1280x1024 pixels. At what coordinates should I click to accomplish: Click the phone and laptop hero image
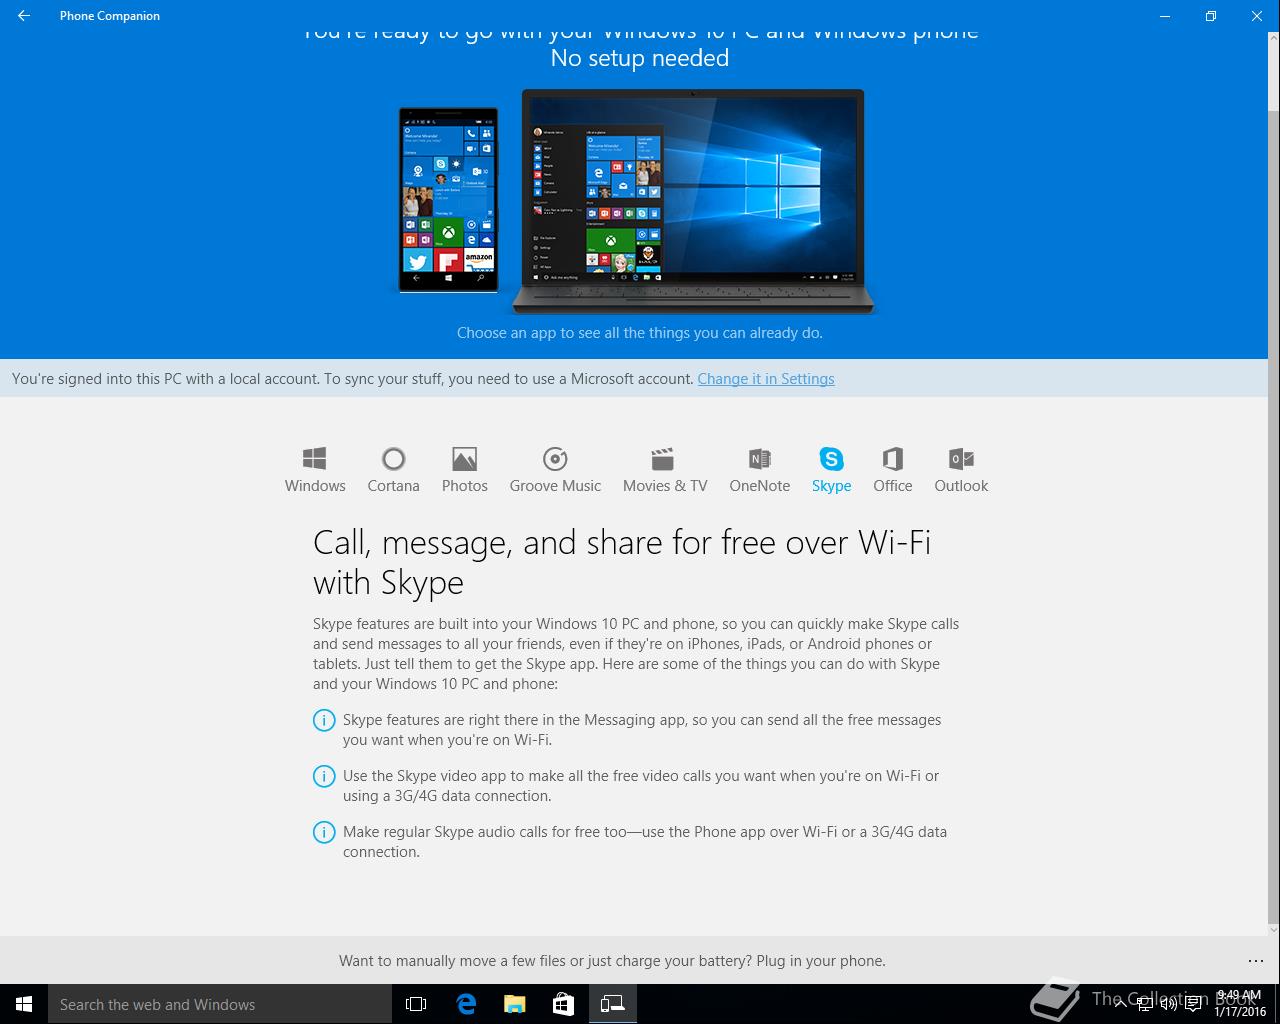636,201
